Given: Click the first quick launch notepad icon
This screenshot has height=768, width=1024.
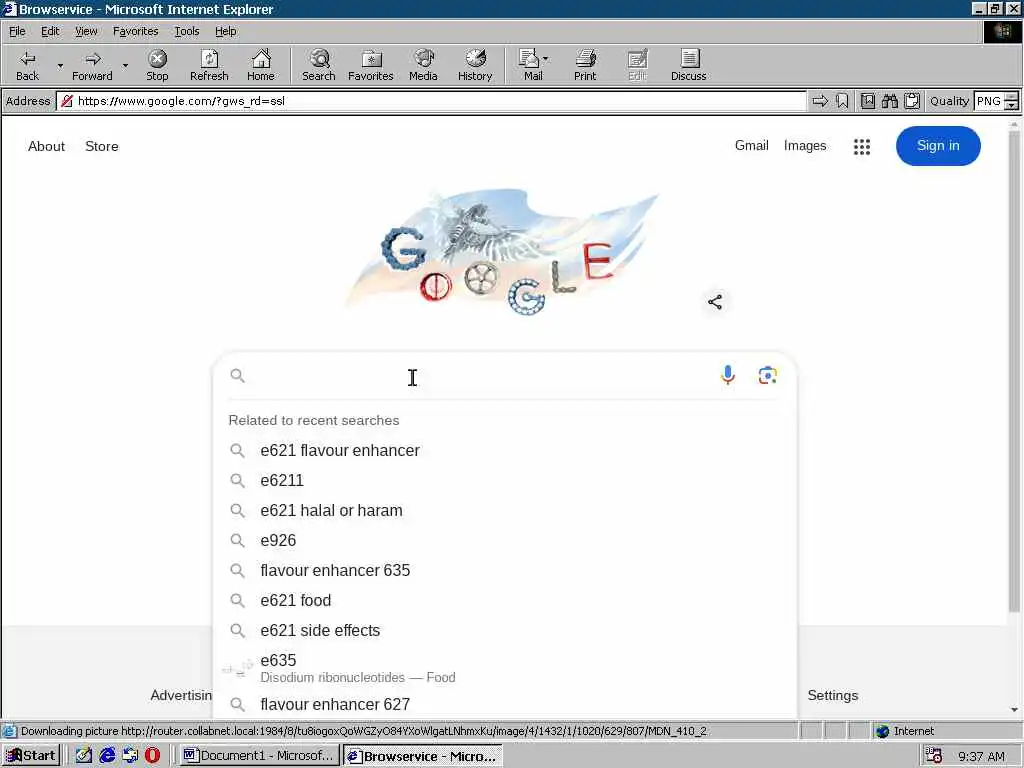Looking at the screenshot, I should [x=84, y=756].
